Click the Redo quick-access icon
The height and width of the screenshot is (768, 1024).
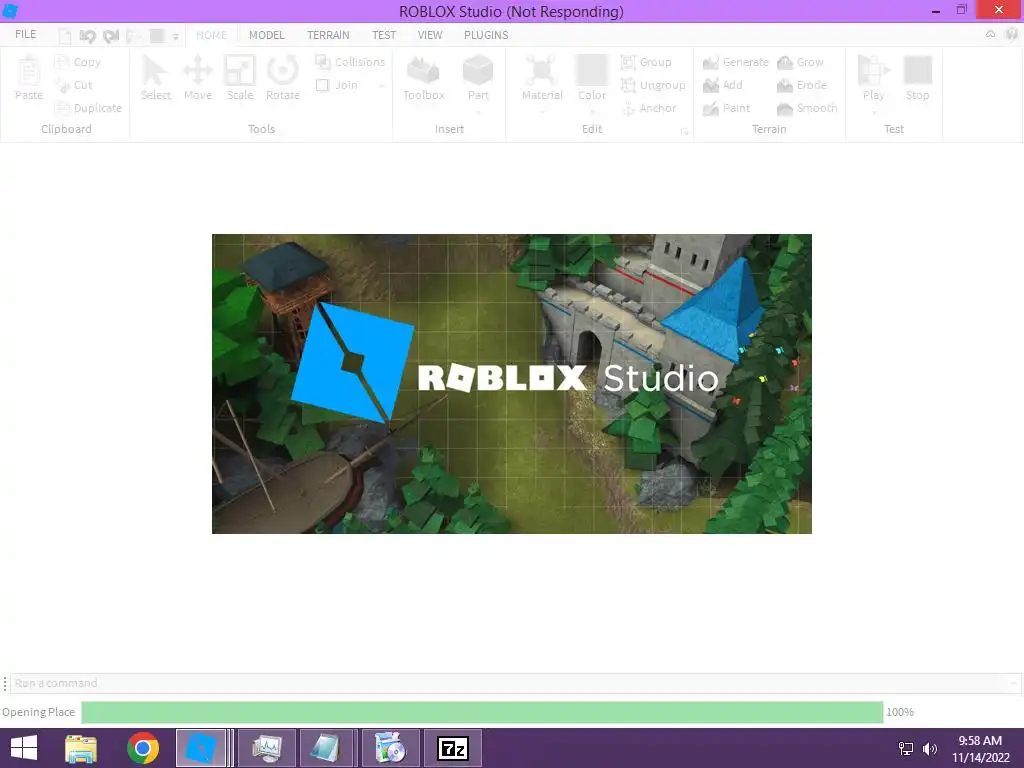(111, 36)
